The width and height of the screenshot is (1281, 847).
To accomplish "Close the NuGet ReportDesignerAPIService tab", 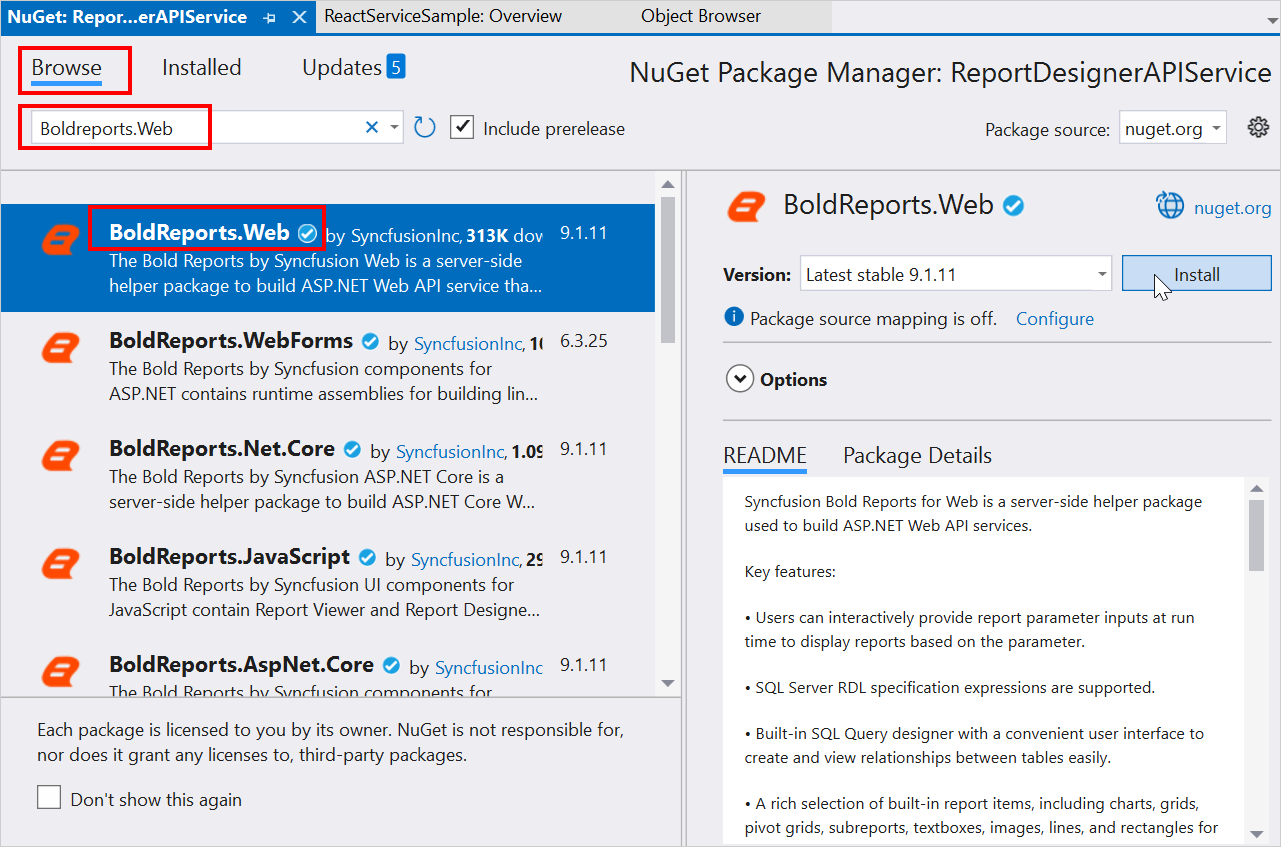I will (x=300, y=17).
